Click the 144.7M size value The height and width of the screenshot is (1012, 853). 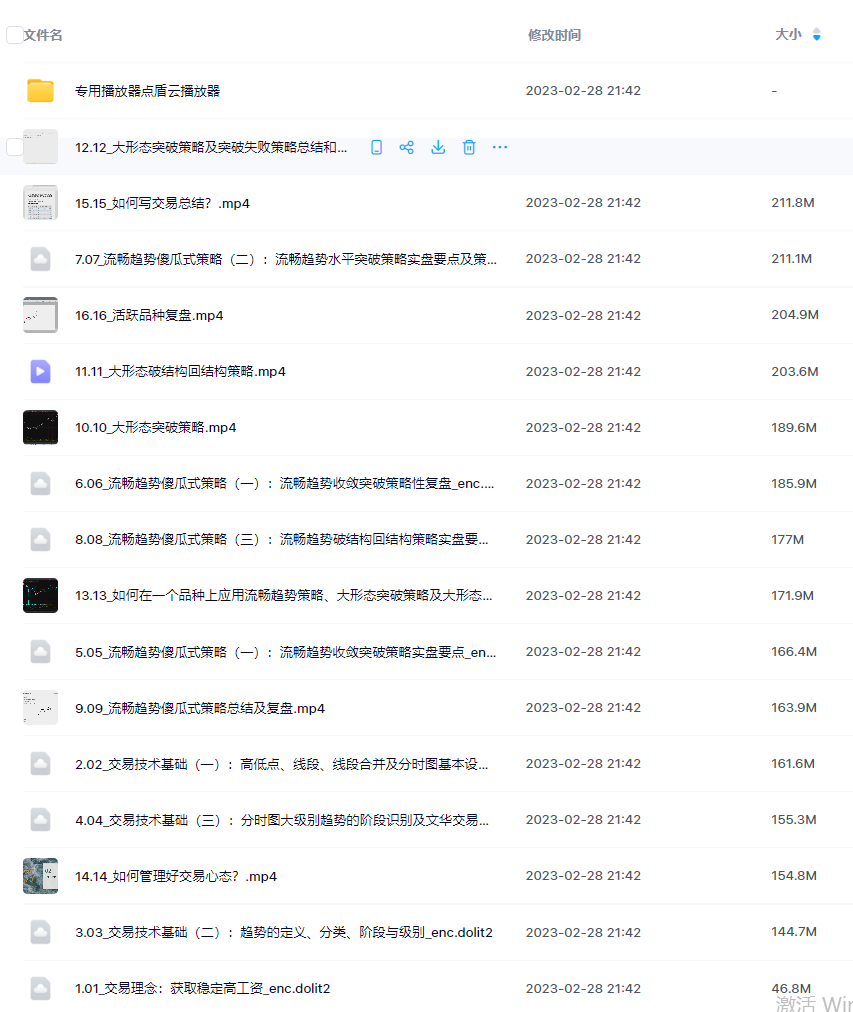pyautogui.click(x=794, y=932)
